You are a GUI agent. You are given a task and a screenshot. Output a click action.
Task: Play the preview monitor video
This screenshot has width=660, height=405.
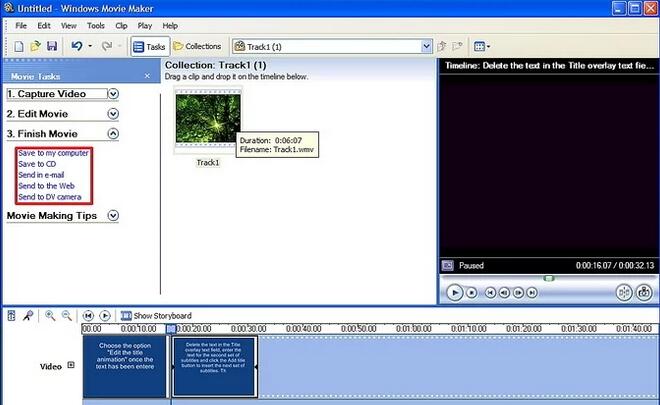(454, 293)
